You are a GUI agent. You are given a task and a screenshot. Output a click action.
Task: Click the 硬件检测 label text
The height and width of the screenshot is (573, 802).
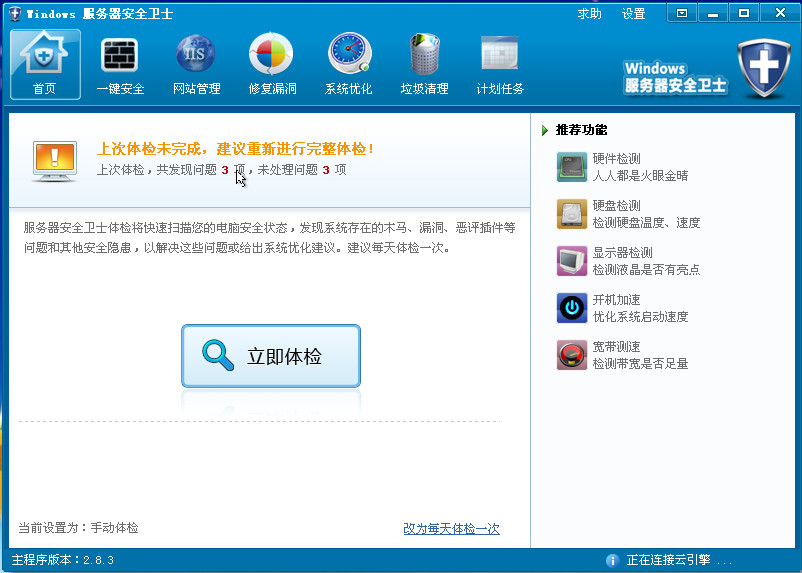[x=616, y=159]
